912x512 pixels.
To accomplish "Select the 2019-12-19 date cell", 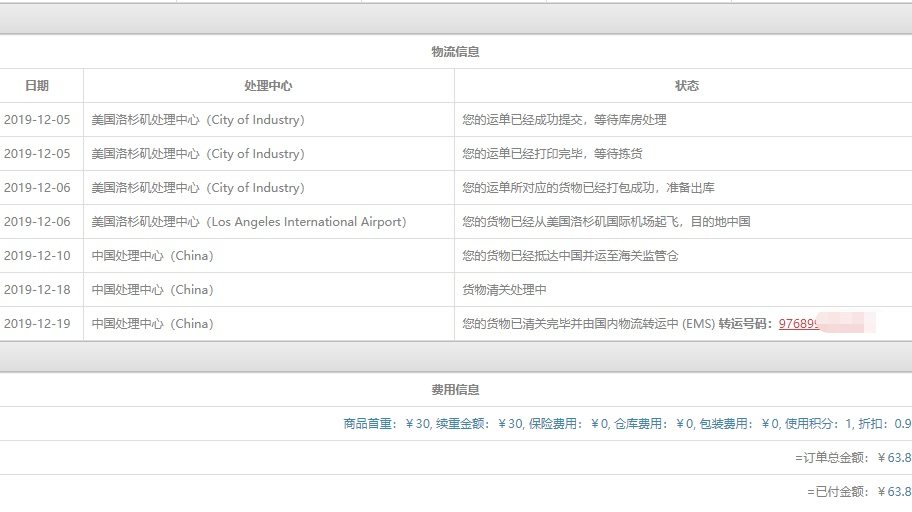I will (x=37, y=323).
